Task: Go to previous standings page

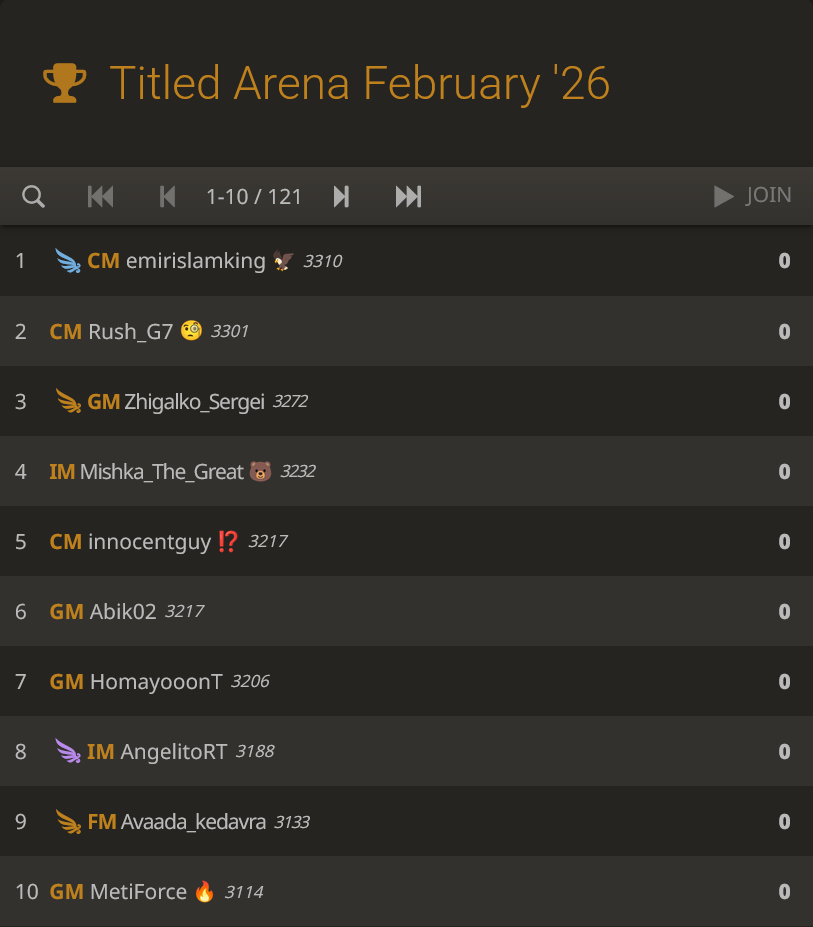Action: pyautogui.click(x=167, y=196)
